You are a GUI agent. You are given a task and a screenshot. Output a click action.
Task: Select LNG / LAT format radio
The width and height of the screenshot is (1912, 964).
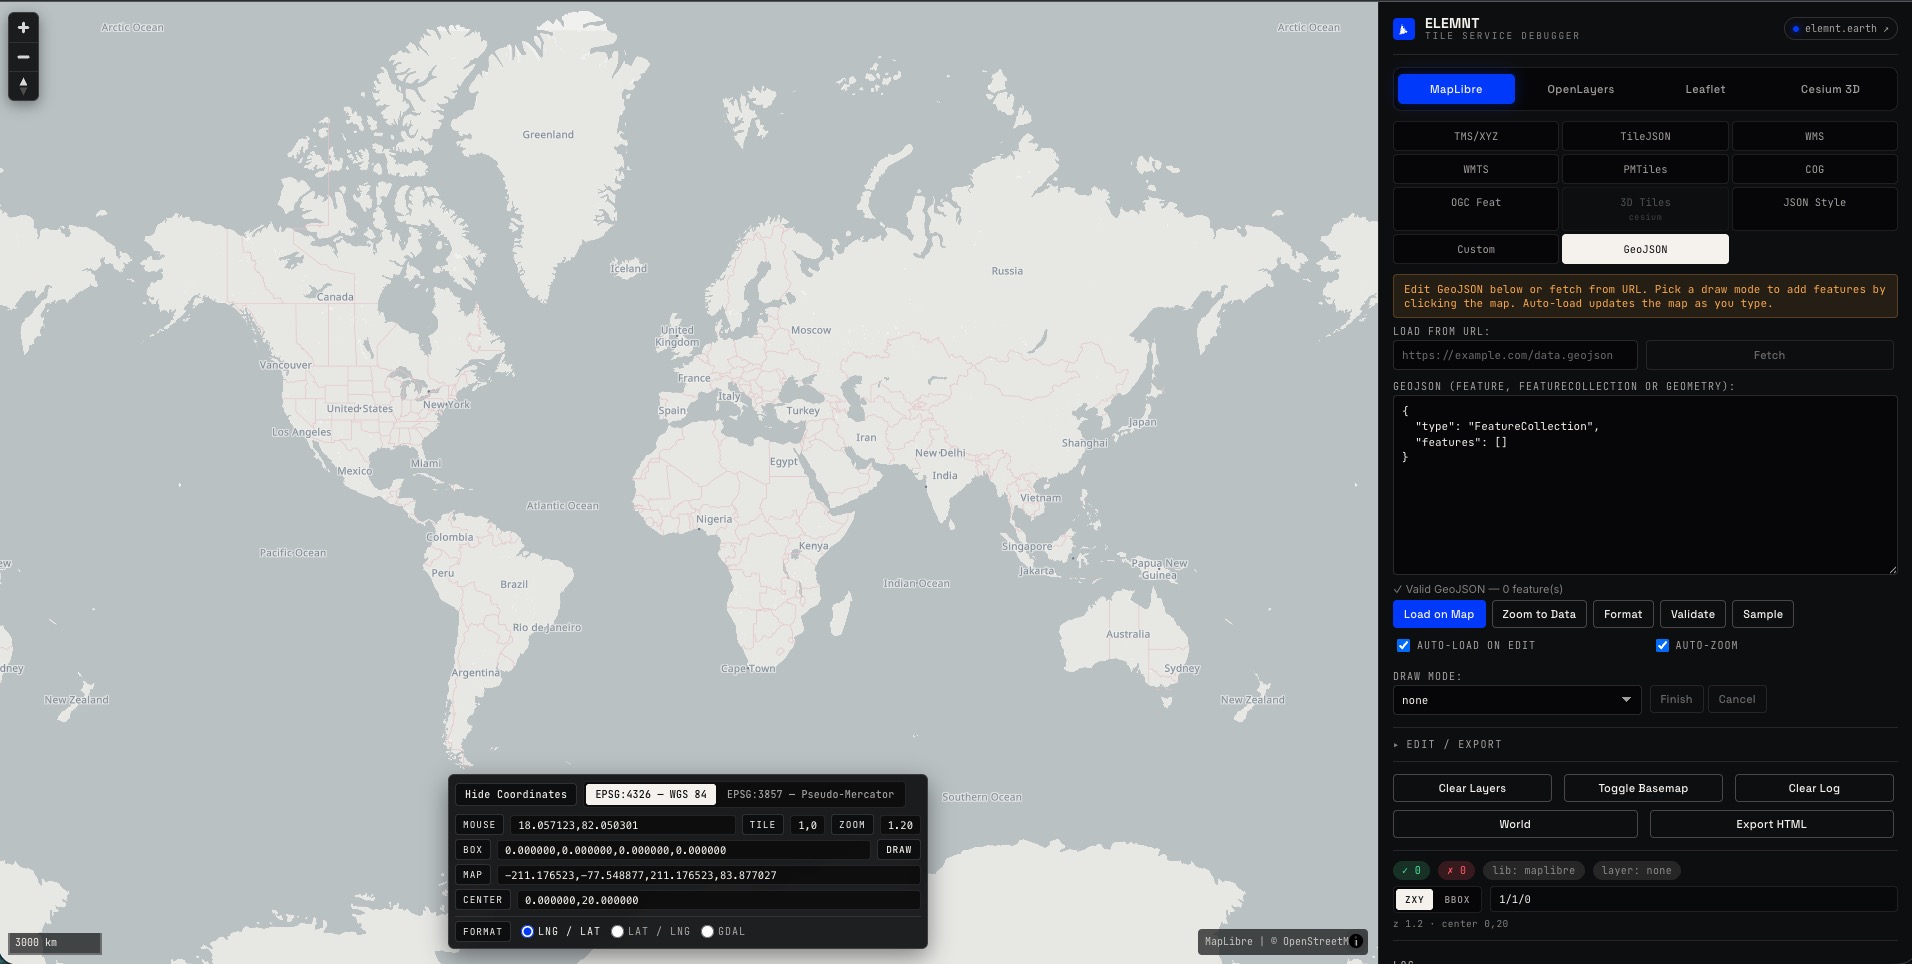(527, 931)
